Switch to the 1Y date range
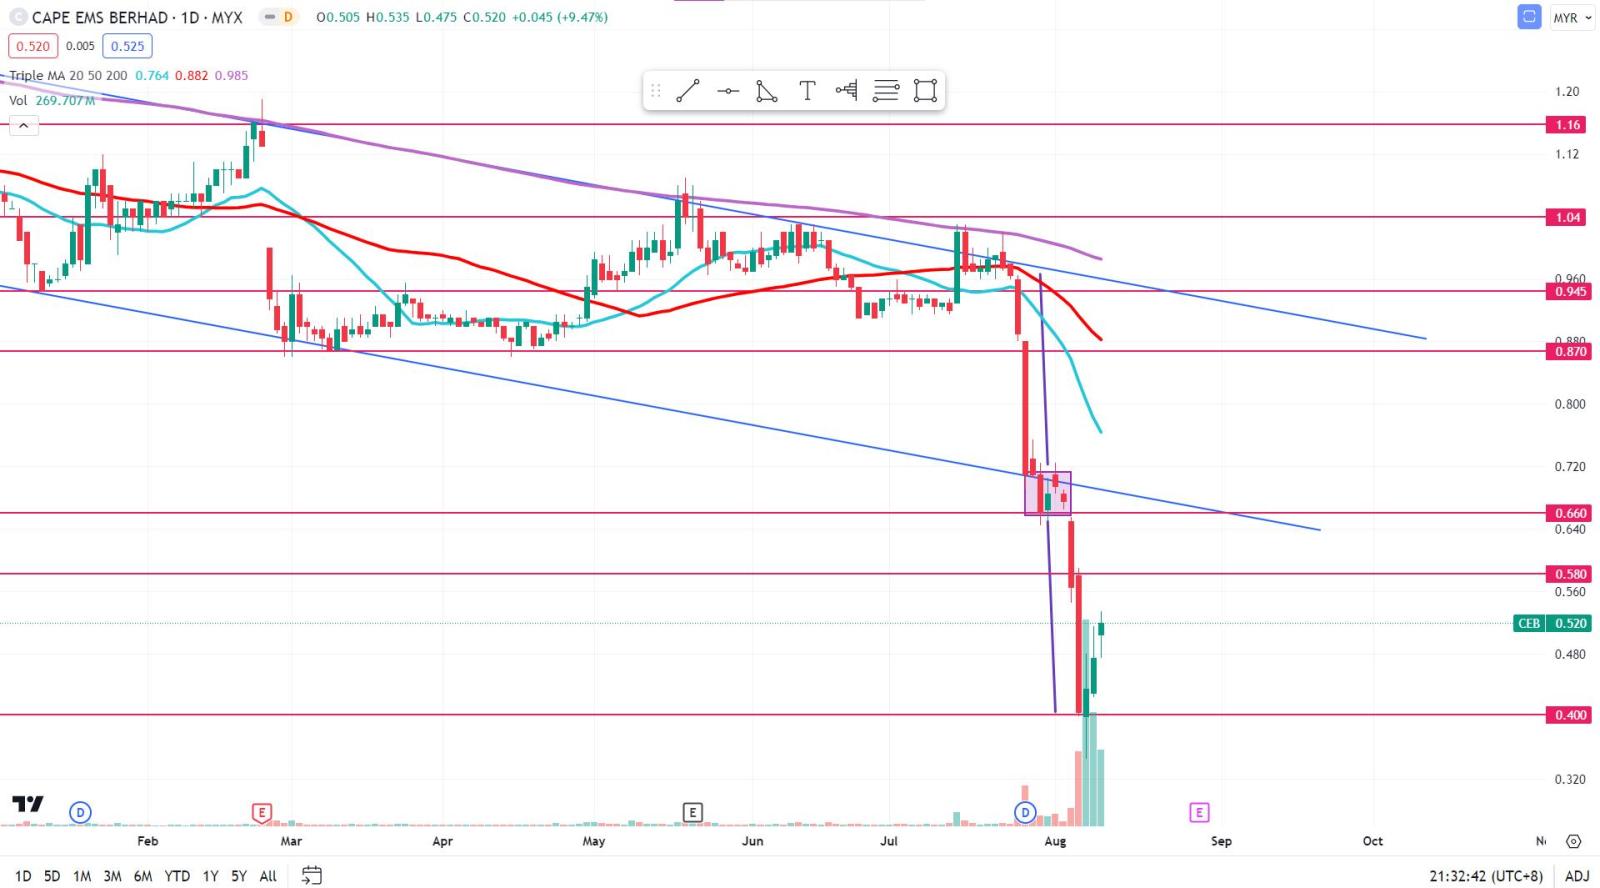Viewport: 1600px width, 888px height. (210, 876)
